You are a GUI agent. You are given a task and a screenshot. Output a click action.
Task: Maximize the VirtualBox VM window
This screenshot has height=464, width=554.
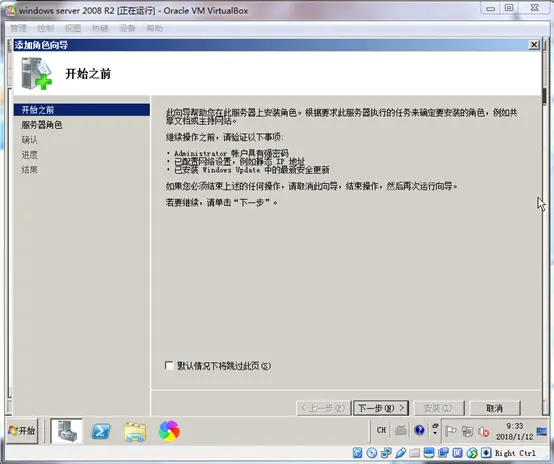(508, 9)
